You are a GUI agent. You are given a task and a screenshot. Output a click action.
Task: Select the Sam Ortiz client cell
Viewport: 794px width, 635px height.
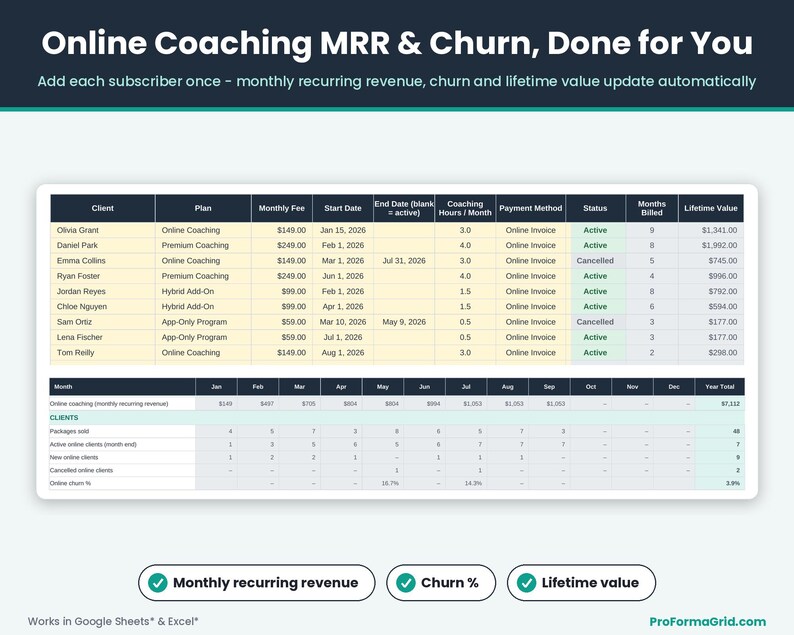click(103, 322)
